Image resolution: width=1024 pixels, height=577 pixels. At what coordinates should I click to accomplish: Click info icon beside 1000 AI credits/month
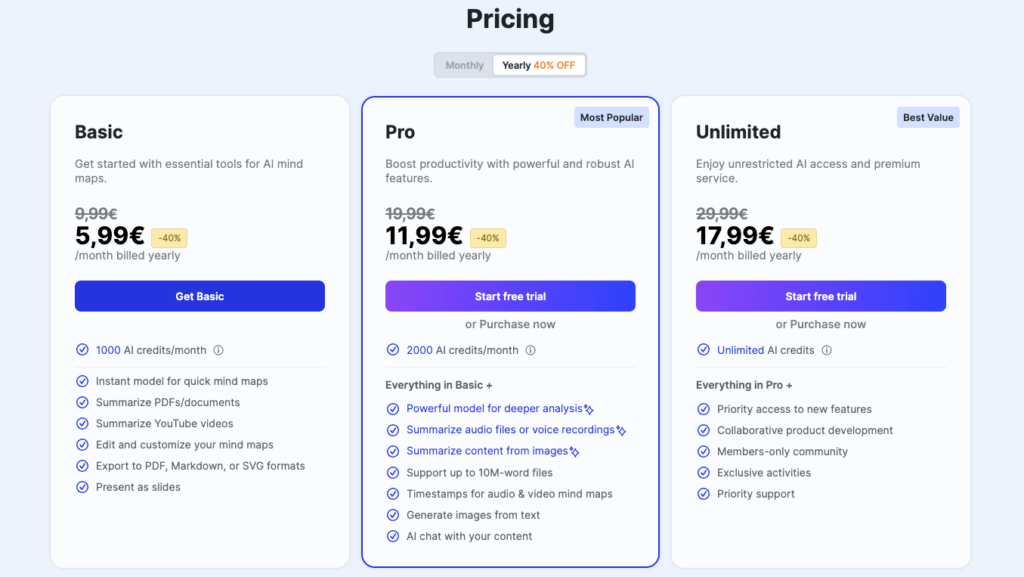tap(218, 351)
